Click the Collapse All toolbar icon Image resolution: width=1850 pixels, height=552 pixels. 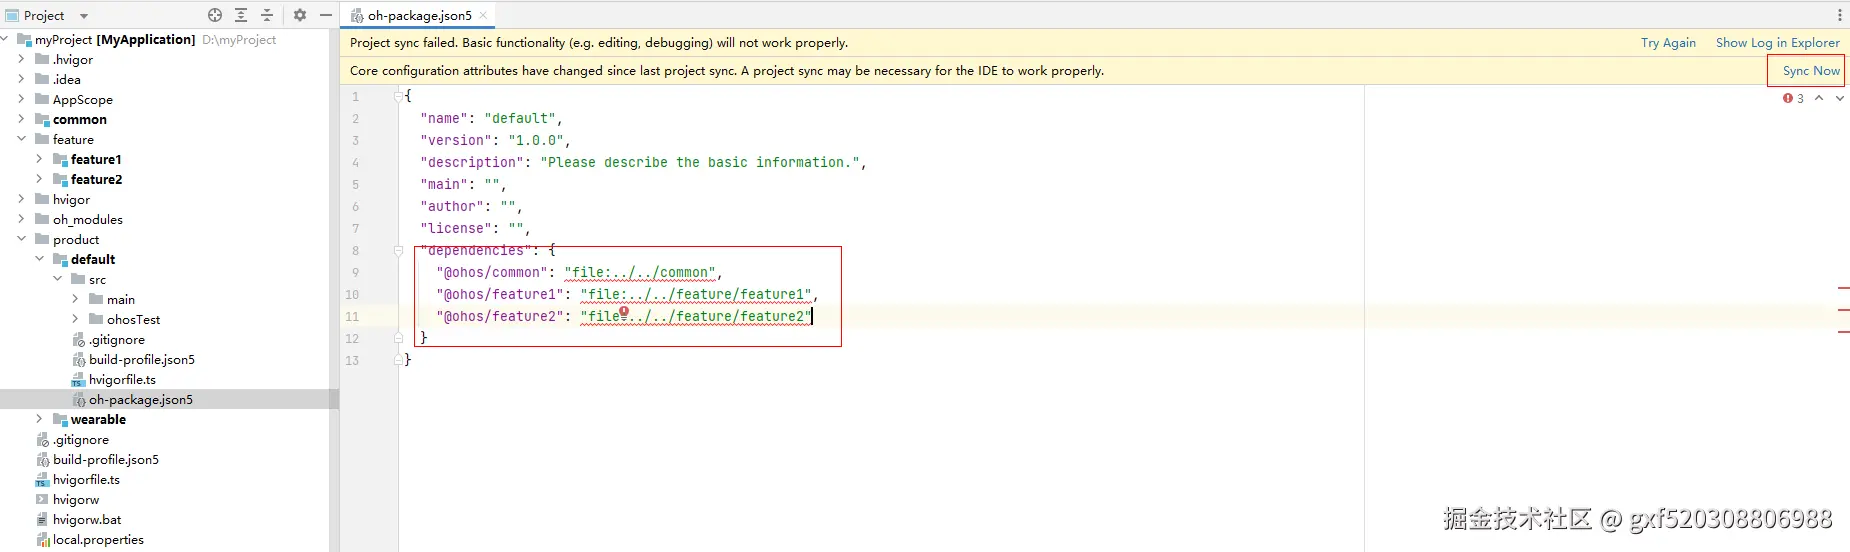[x=267, y=15]
